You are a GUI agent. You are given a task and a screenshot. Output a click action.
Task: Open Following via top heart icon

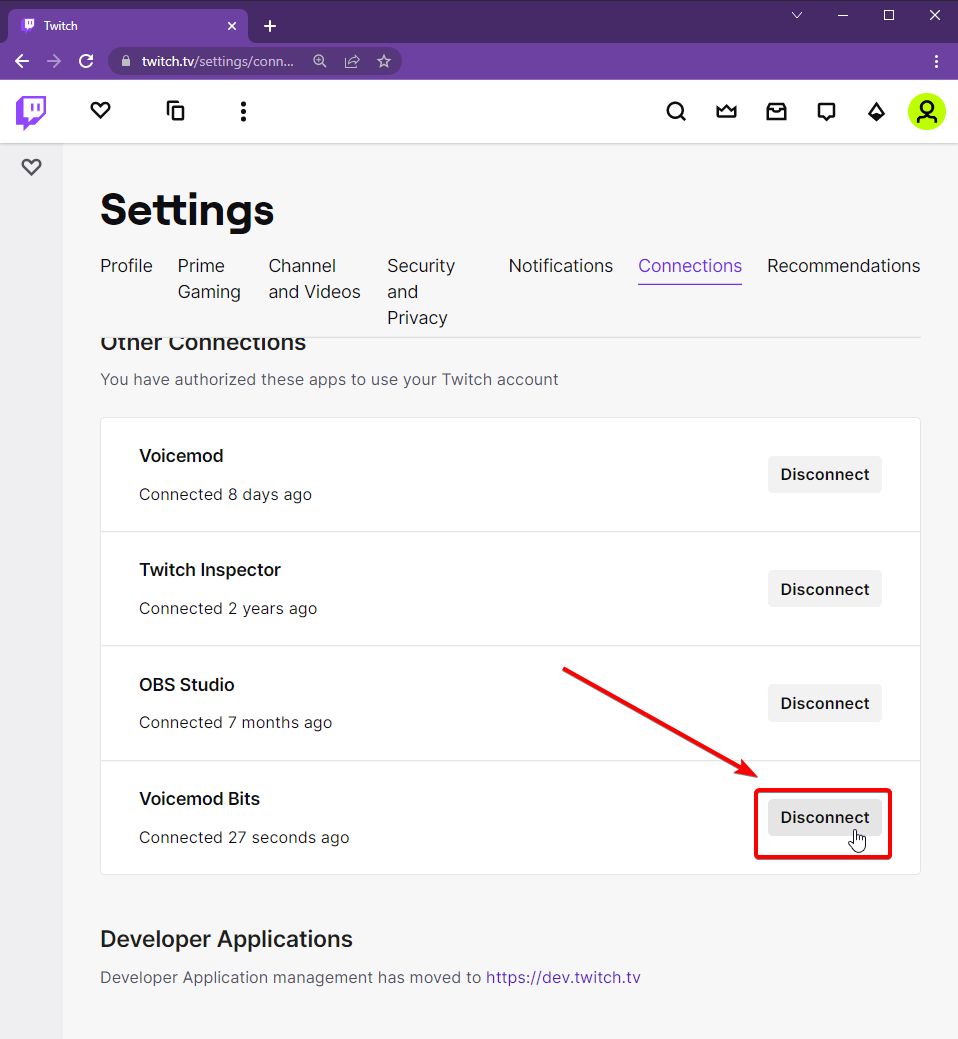point(100,111)
